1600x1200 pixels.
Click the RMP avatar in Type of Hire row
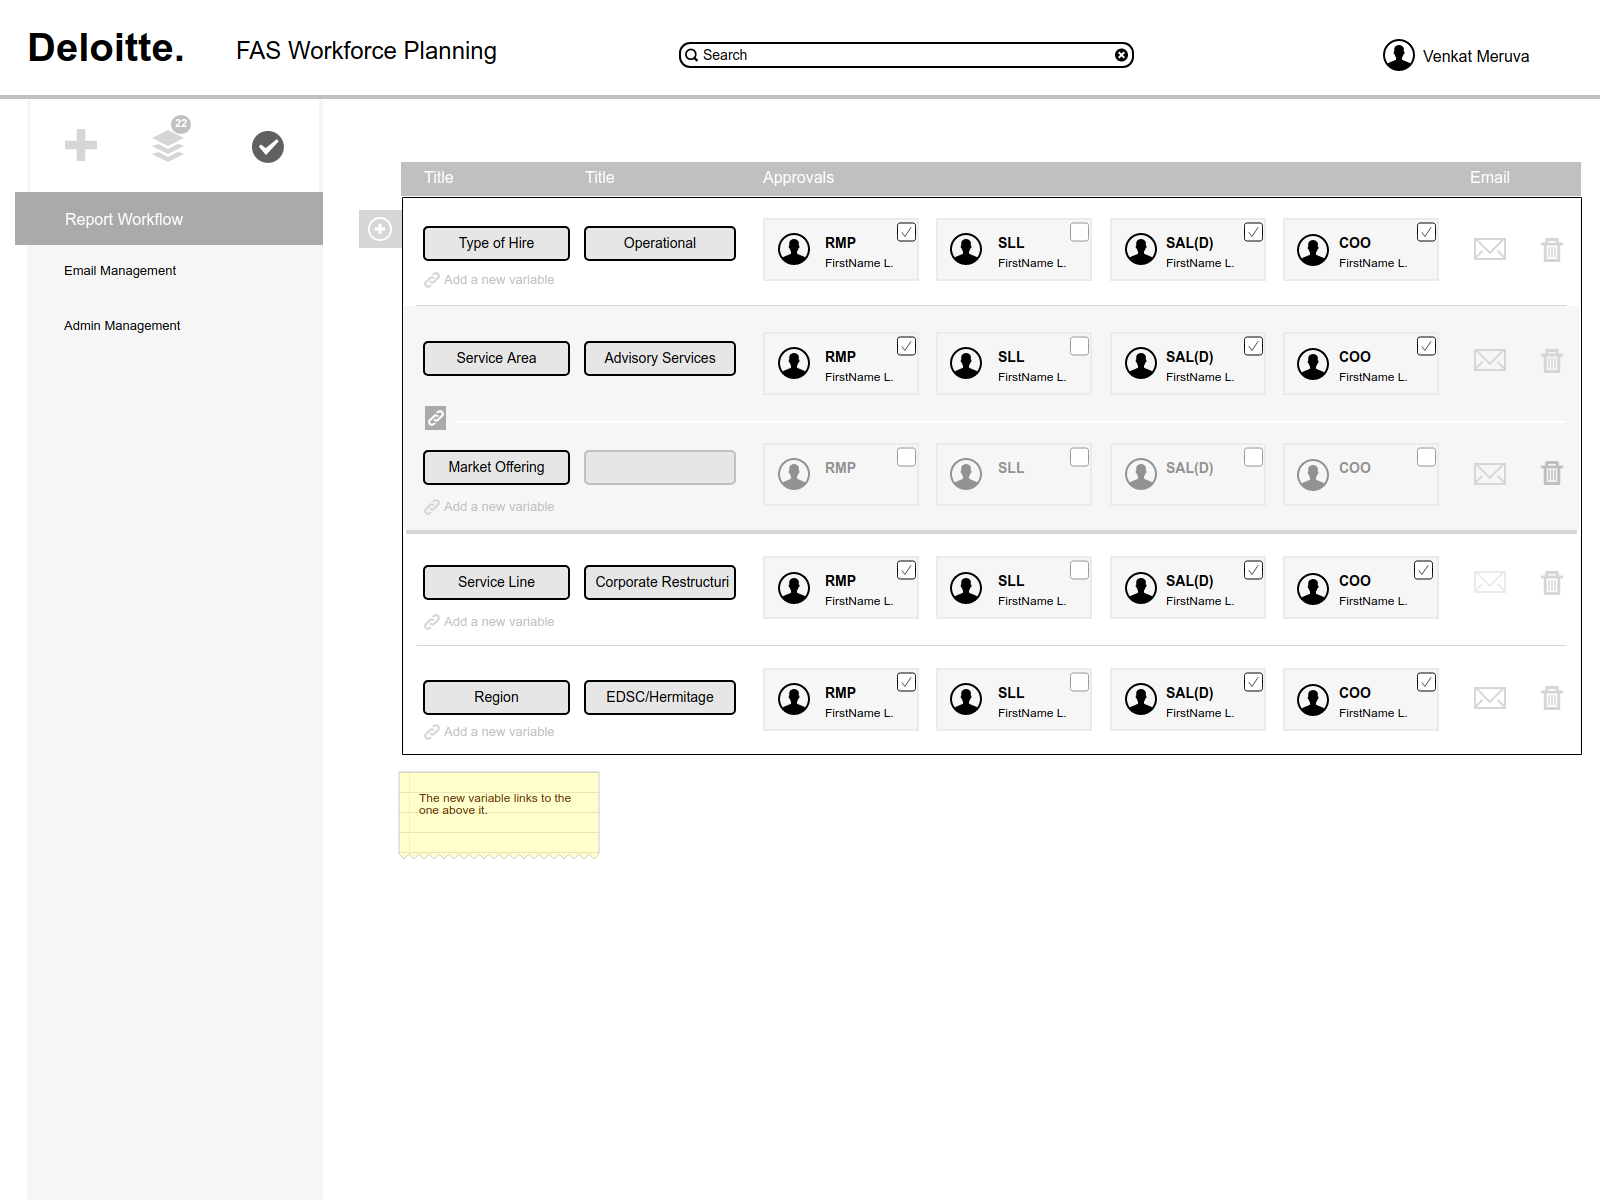(794, 249)
